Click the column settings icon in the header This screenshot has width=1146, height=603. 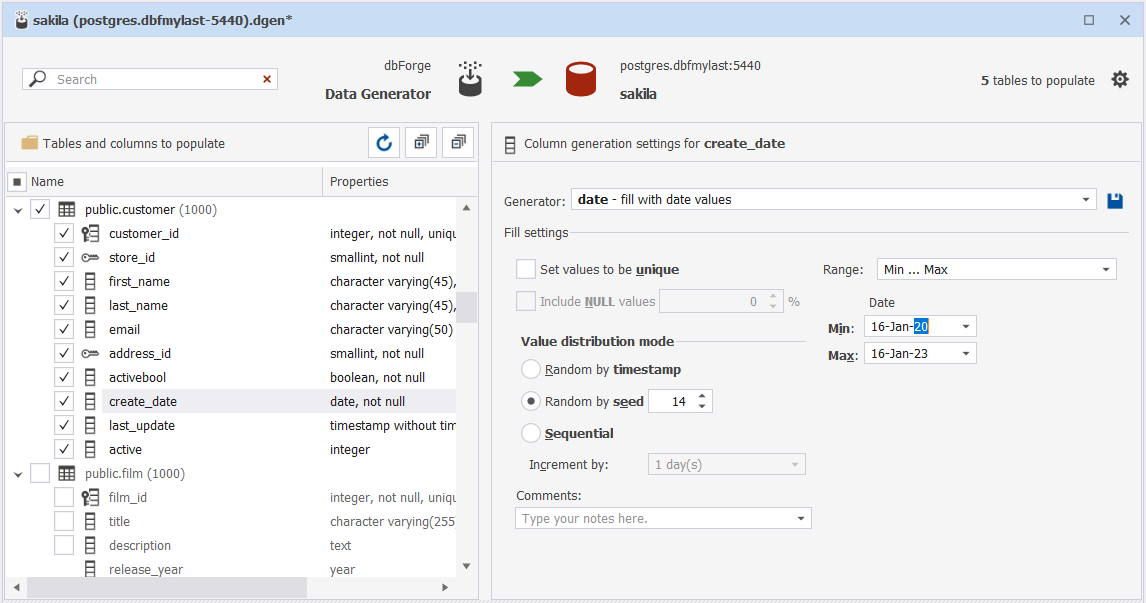coord(510,144)
